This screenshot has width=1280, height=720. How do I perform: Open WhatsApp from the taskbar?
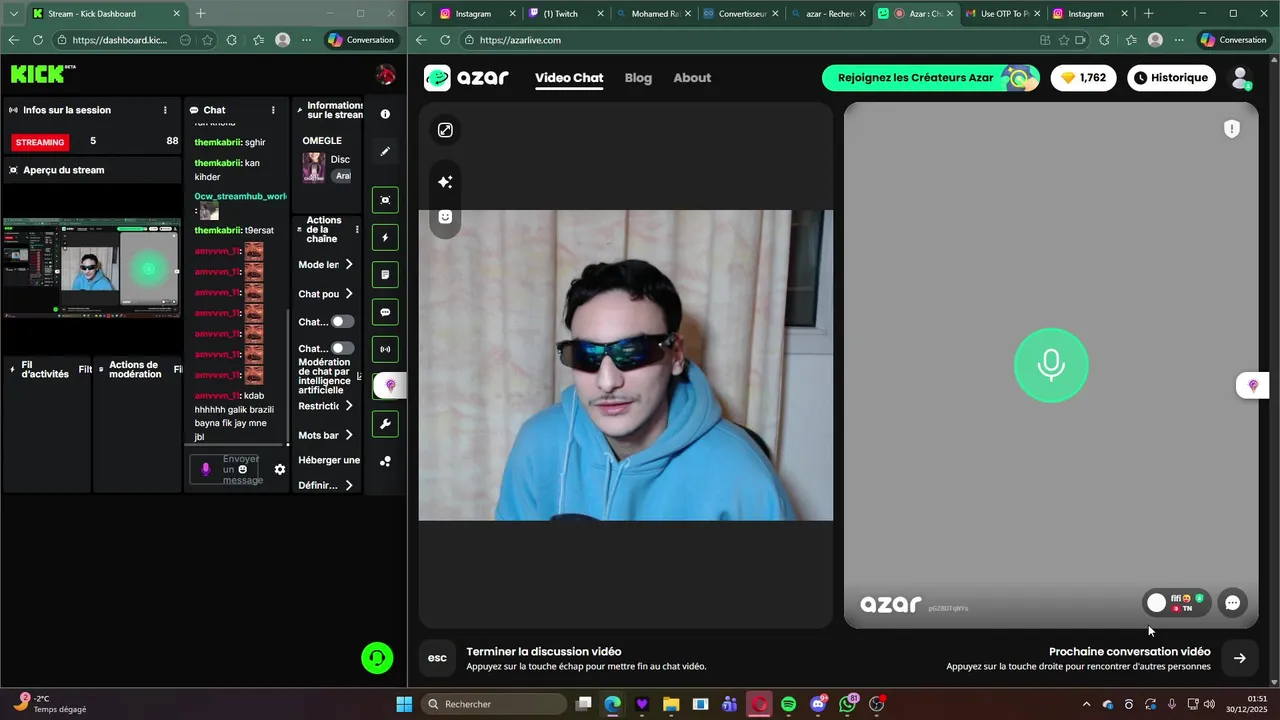848,704
